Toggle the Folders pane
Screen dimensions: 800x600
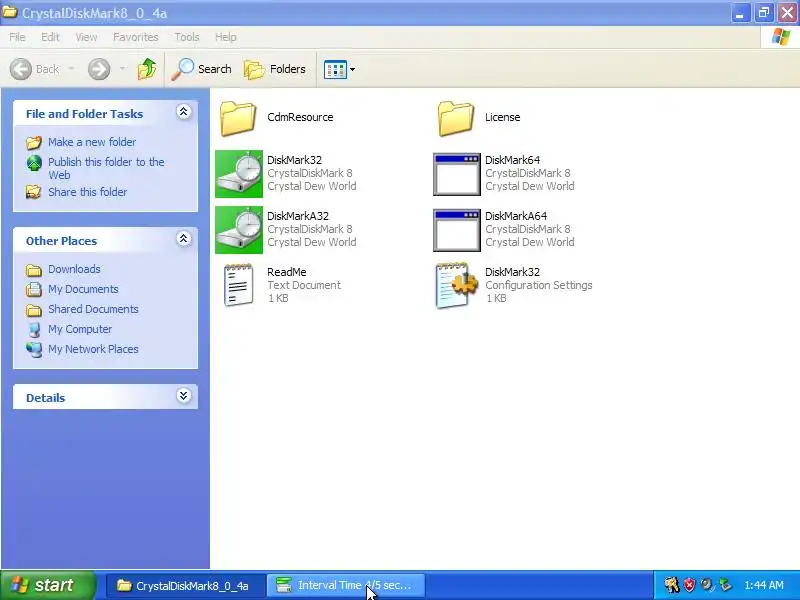click(275, 69)
